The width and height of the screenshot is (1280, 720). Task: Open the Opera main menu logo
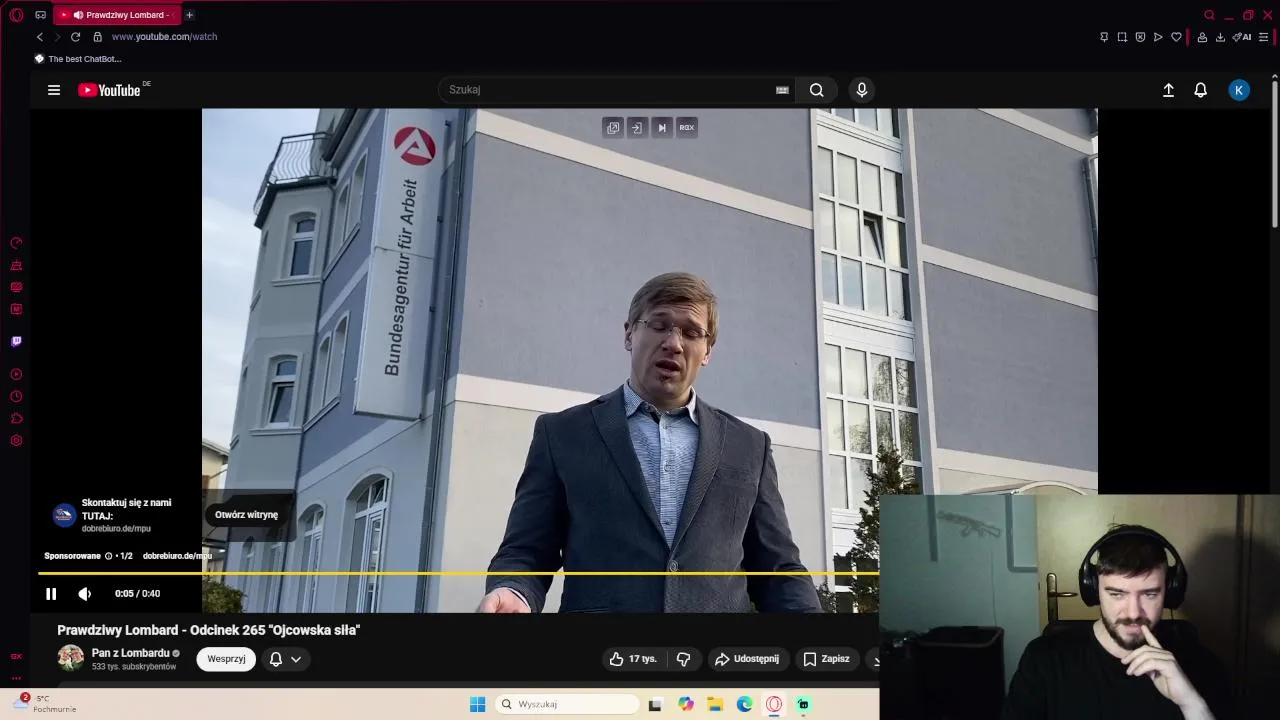[x=16, y=15]
